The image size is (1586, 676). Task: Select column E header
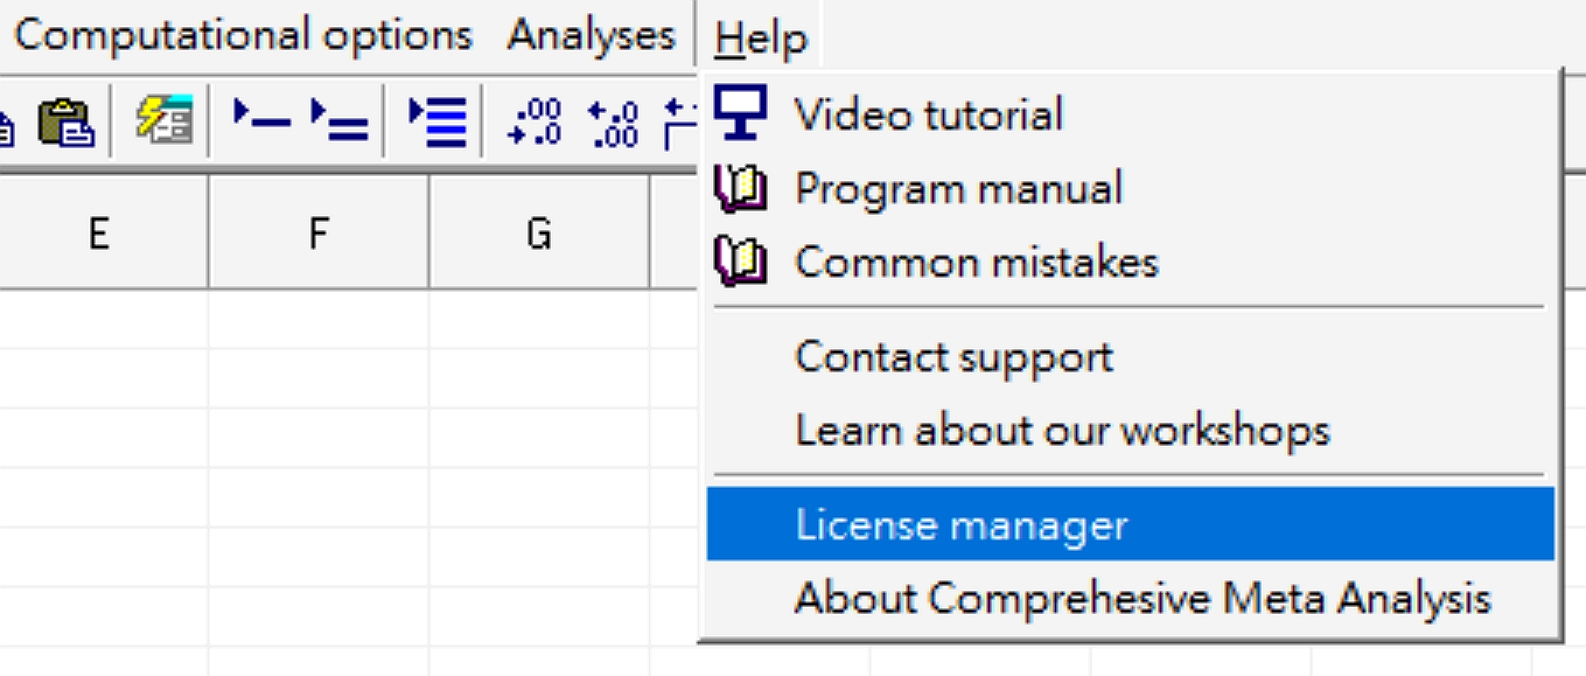point(99,233)
